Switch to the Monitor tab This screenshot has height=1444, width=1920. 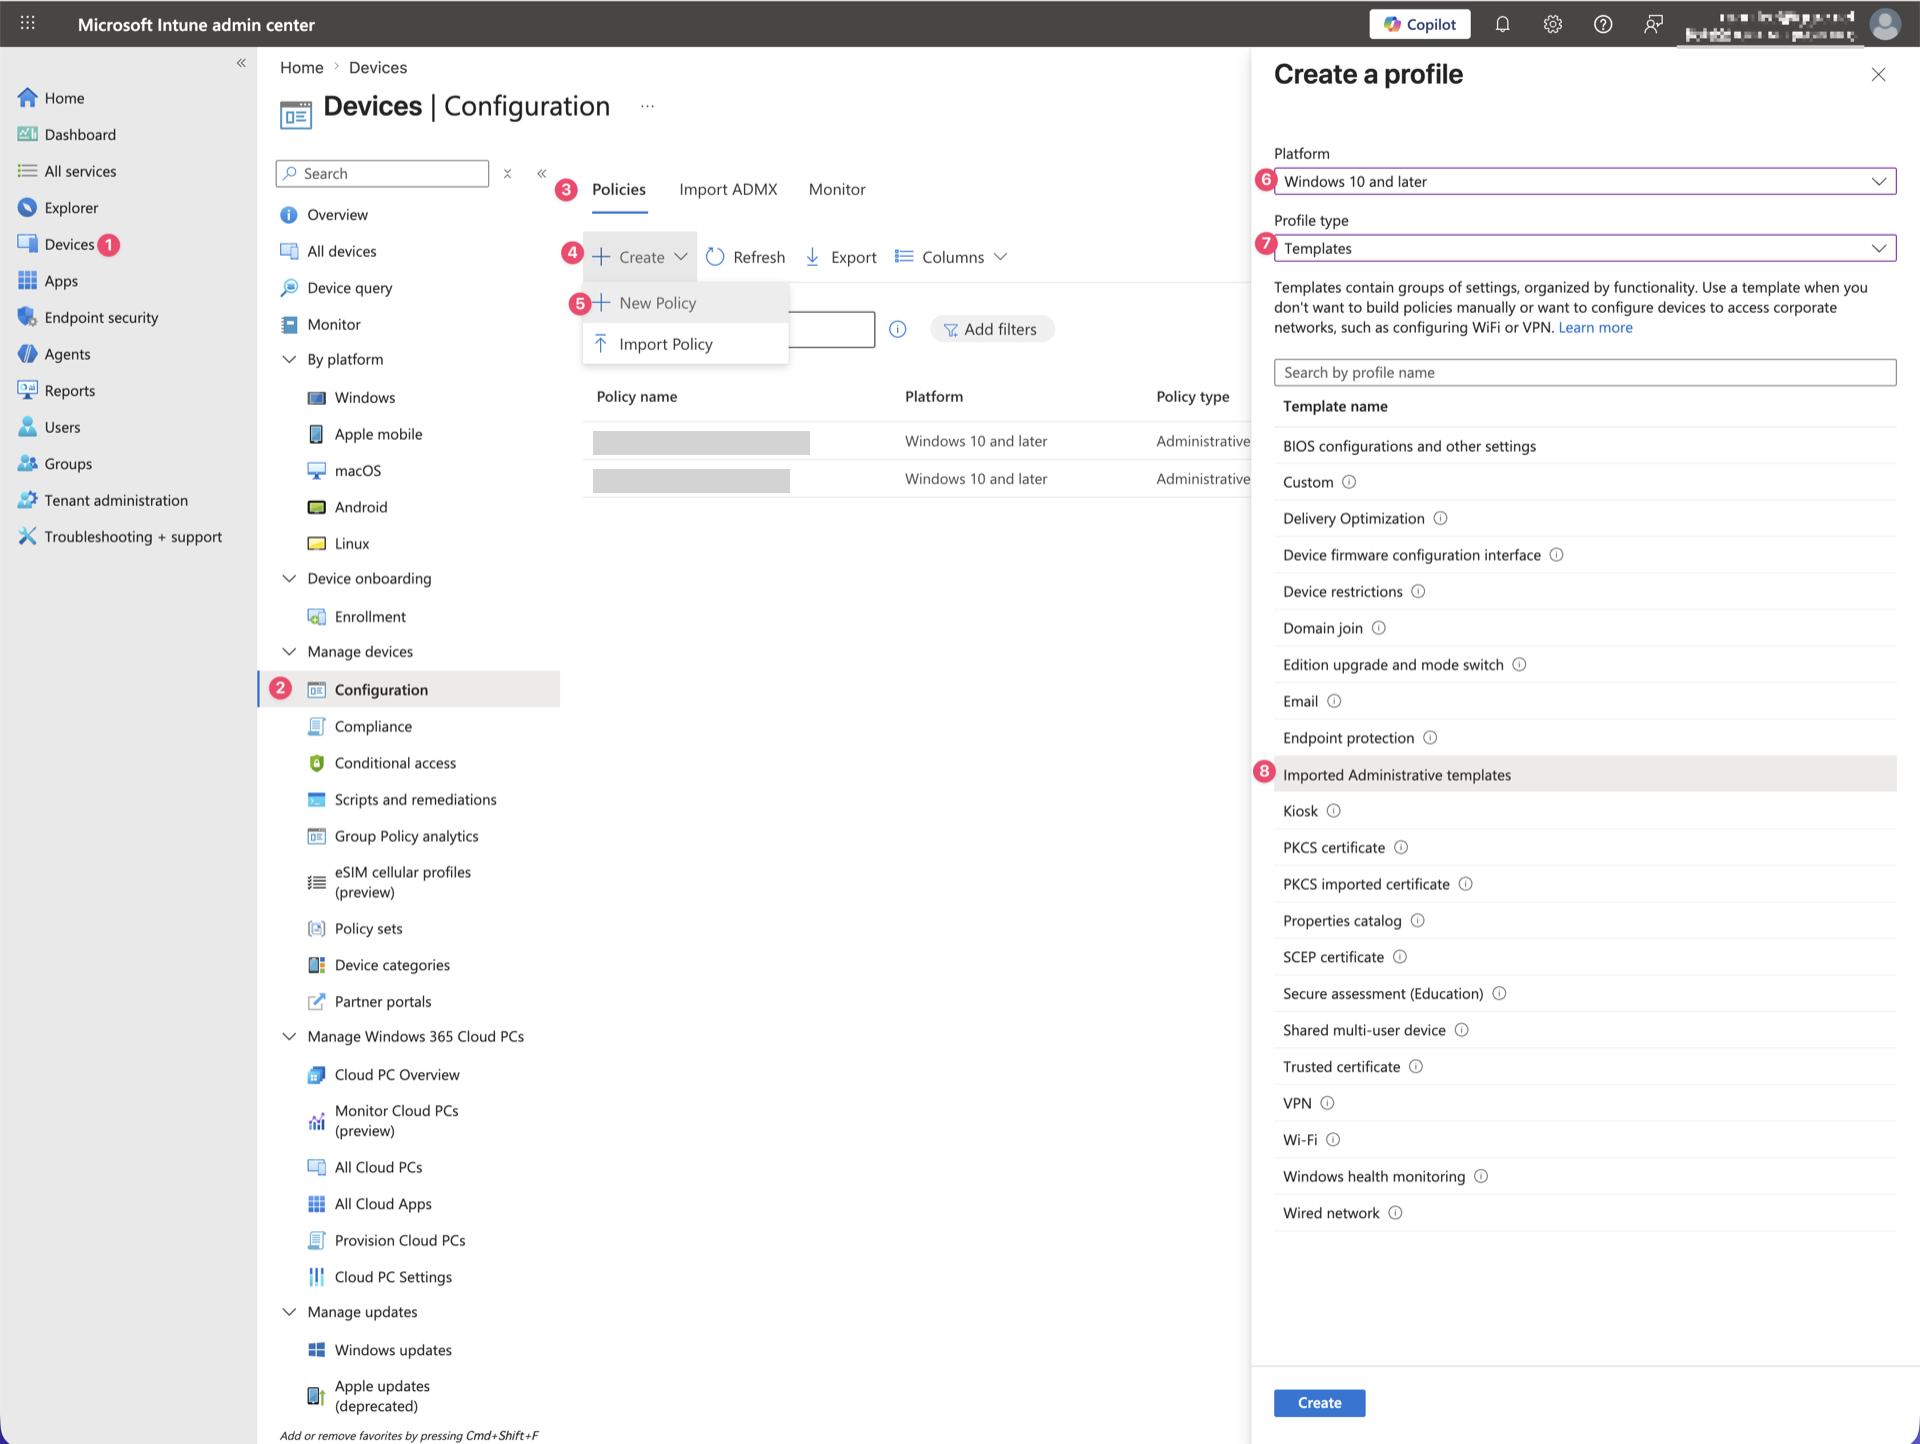tap(837, 189)
